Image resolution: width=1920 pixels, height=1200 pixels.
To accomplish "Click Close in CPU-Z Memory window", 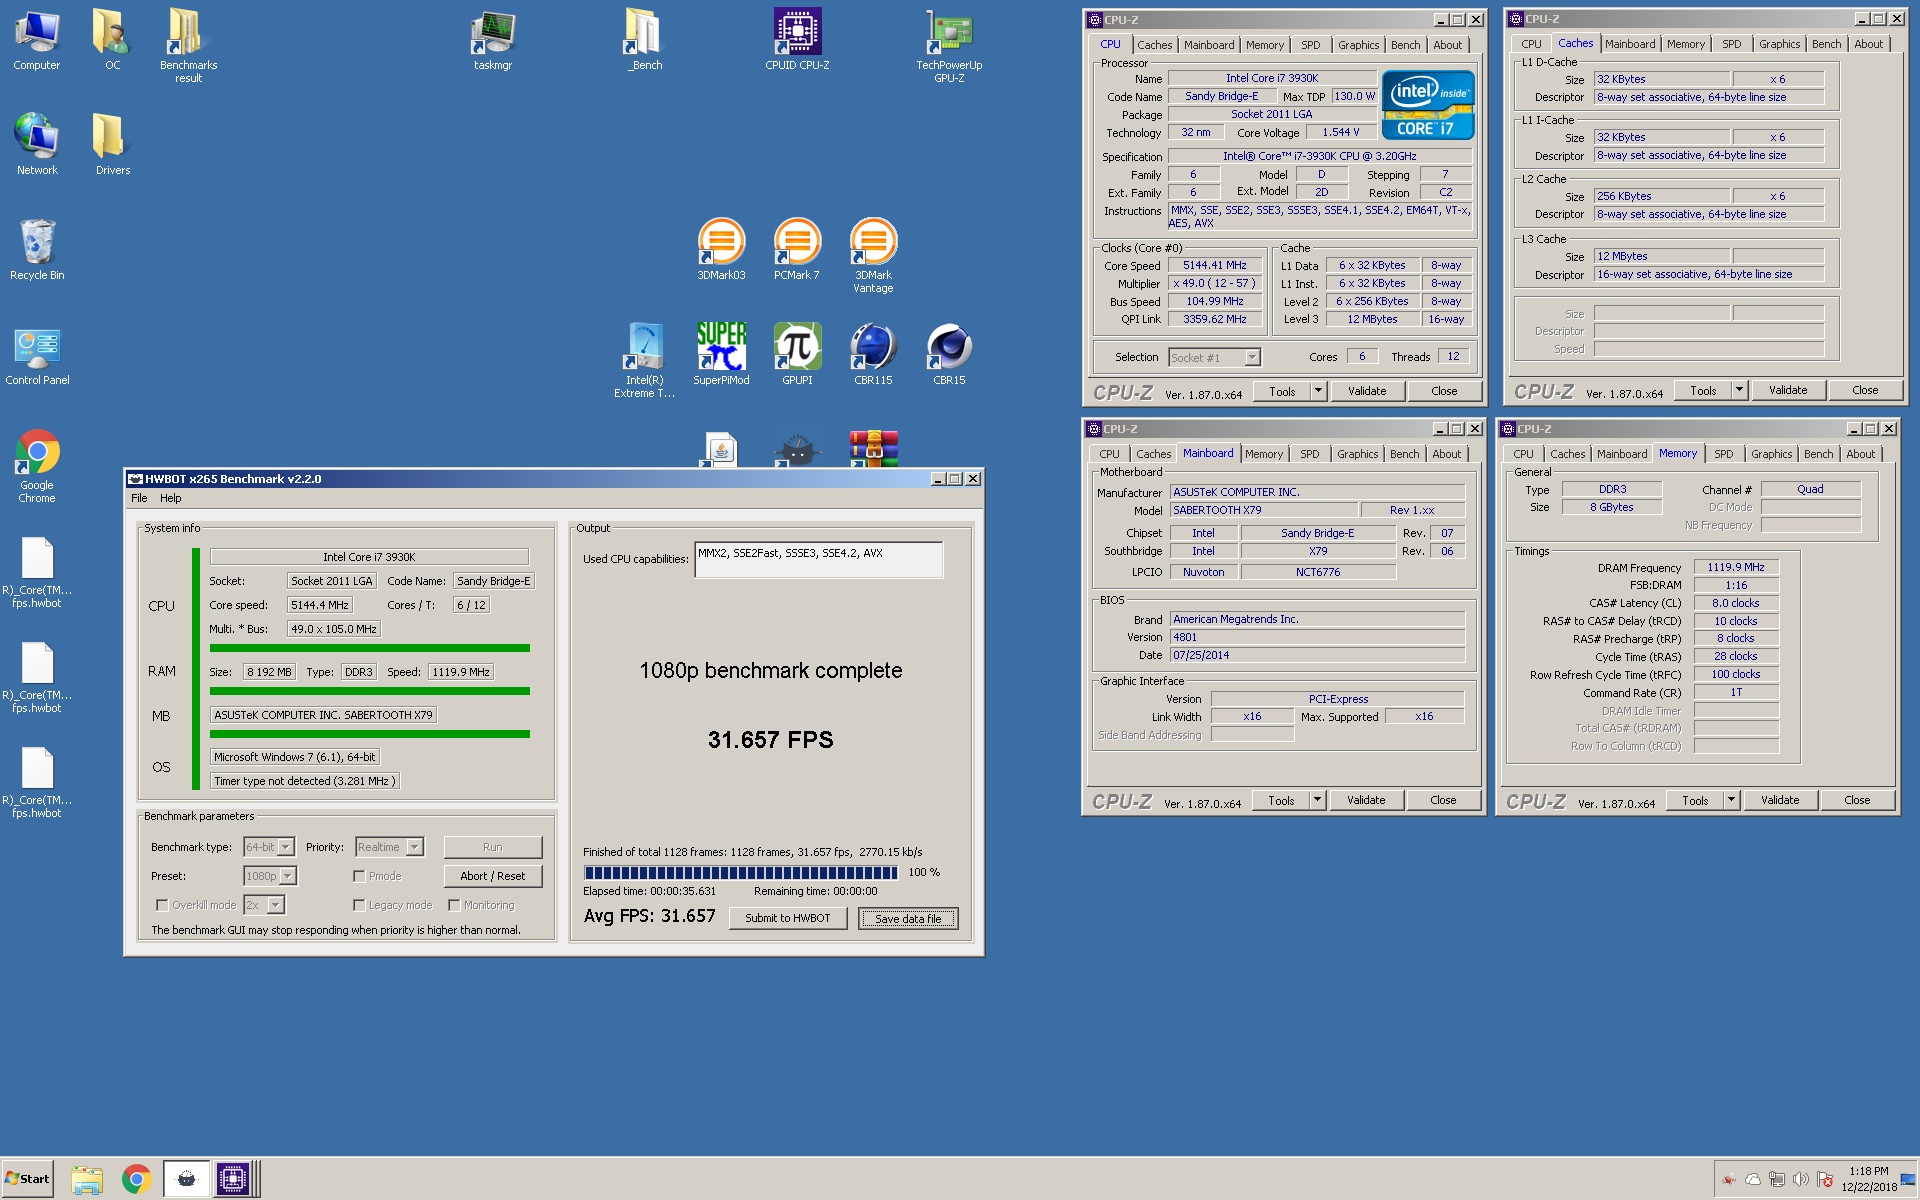I will [1857, 800].
